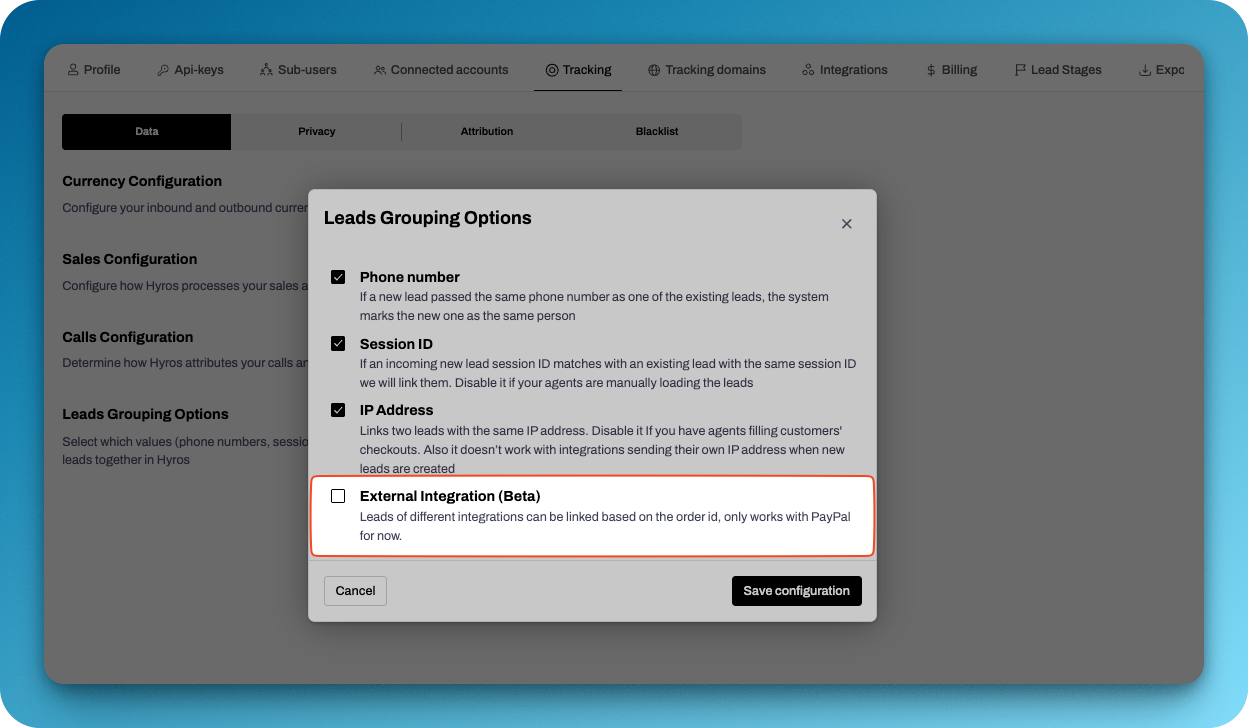The image size is (1248, 728).
Task: Click the Integrations icon in the nav
Action: pos(808,70)
